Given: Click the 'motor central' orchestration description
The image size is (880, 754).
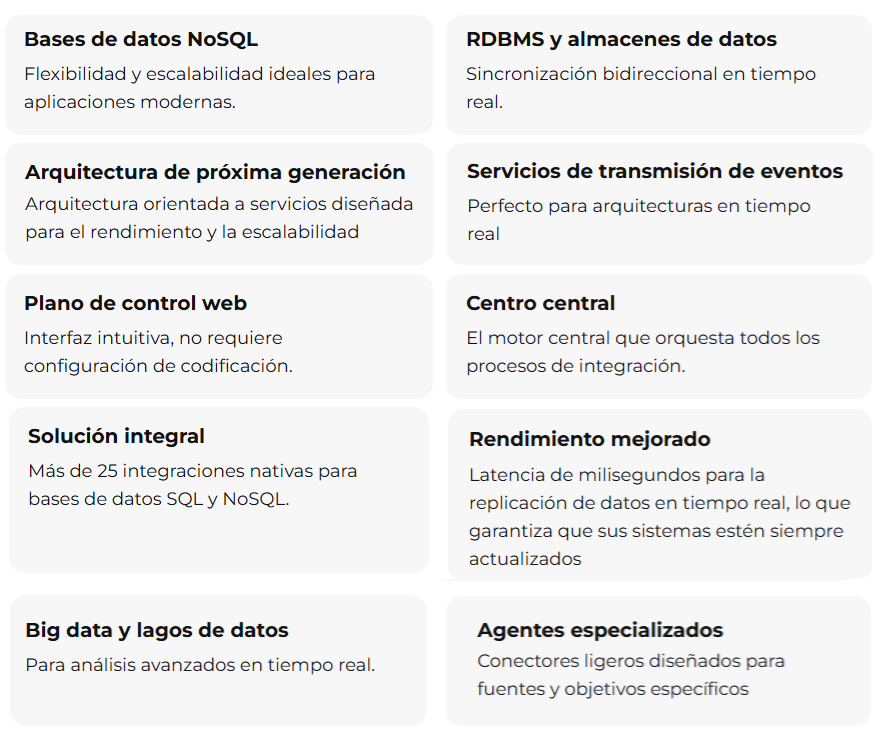Looking at the screenshot, I should (642, 351).
